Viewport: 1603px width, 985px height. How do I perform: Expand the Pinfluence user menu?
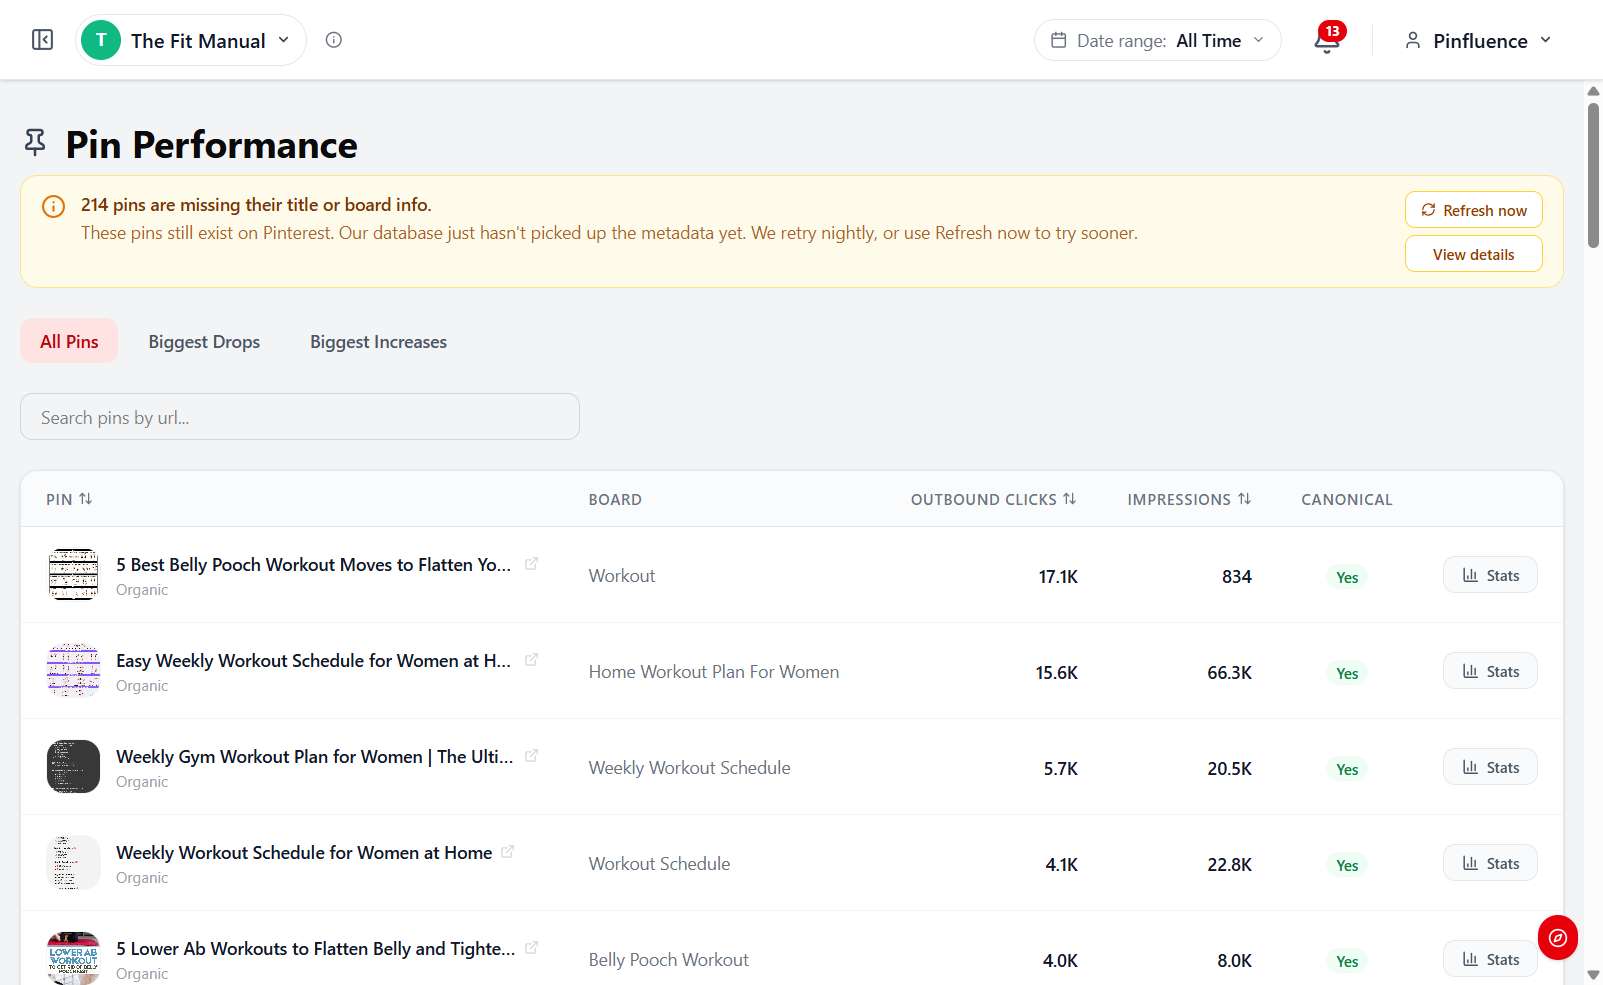(1478, 41)
